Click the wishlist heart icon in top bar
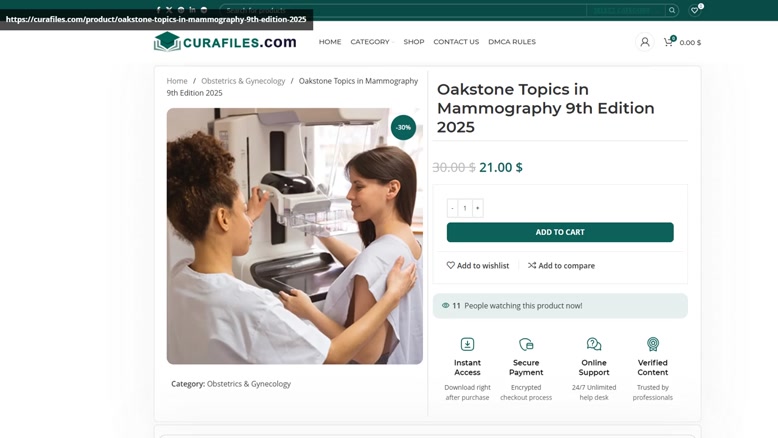This screenshot has width=778, height=438. (695, 10)
